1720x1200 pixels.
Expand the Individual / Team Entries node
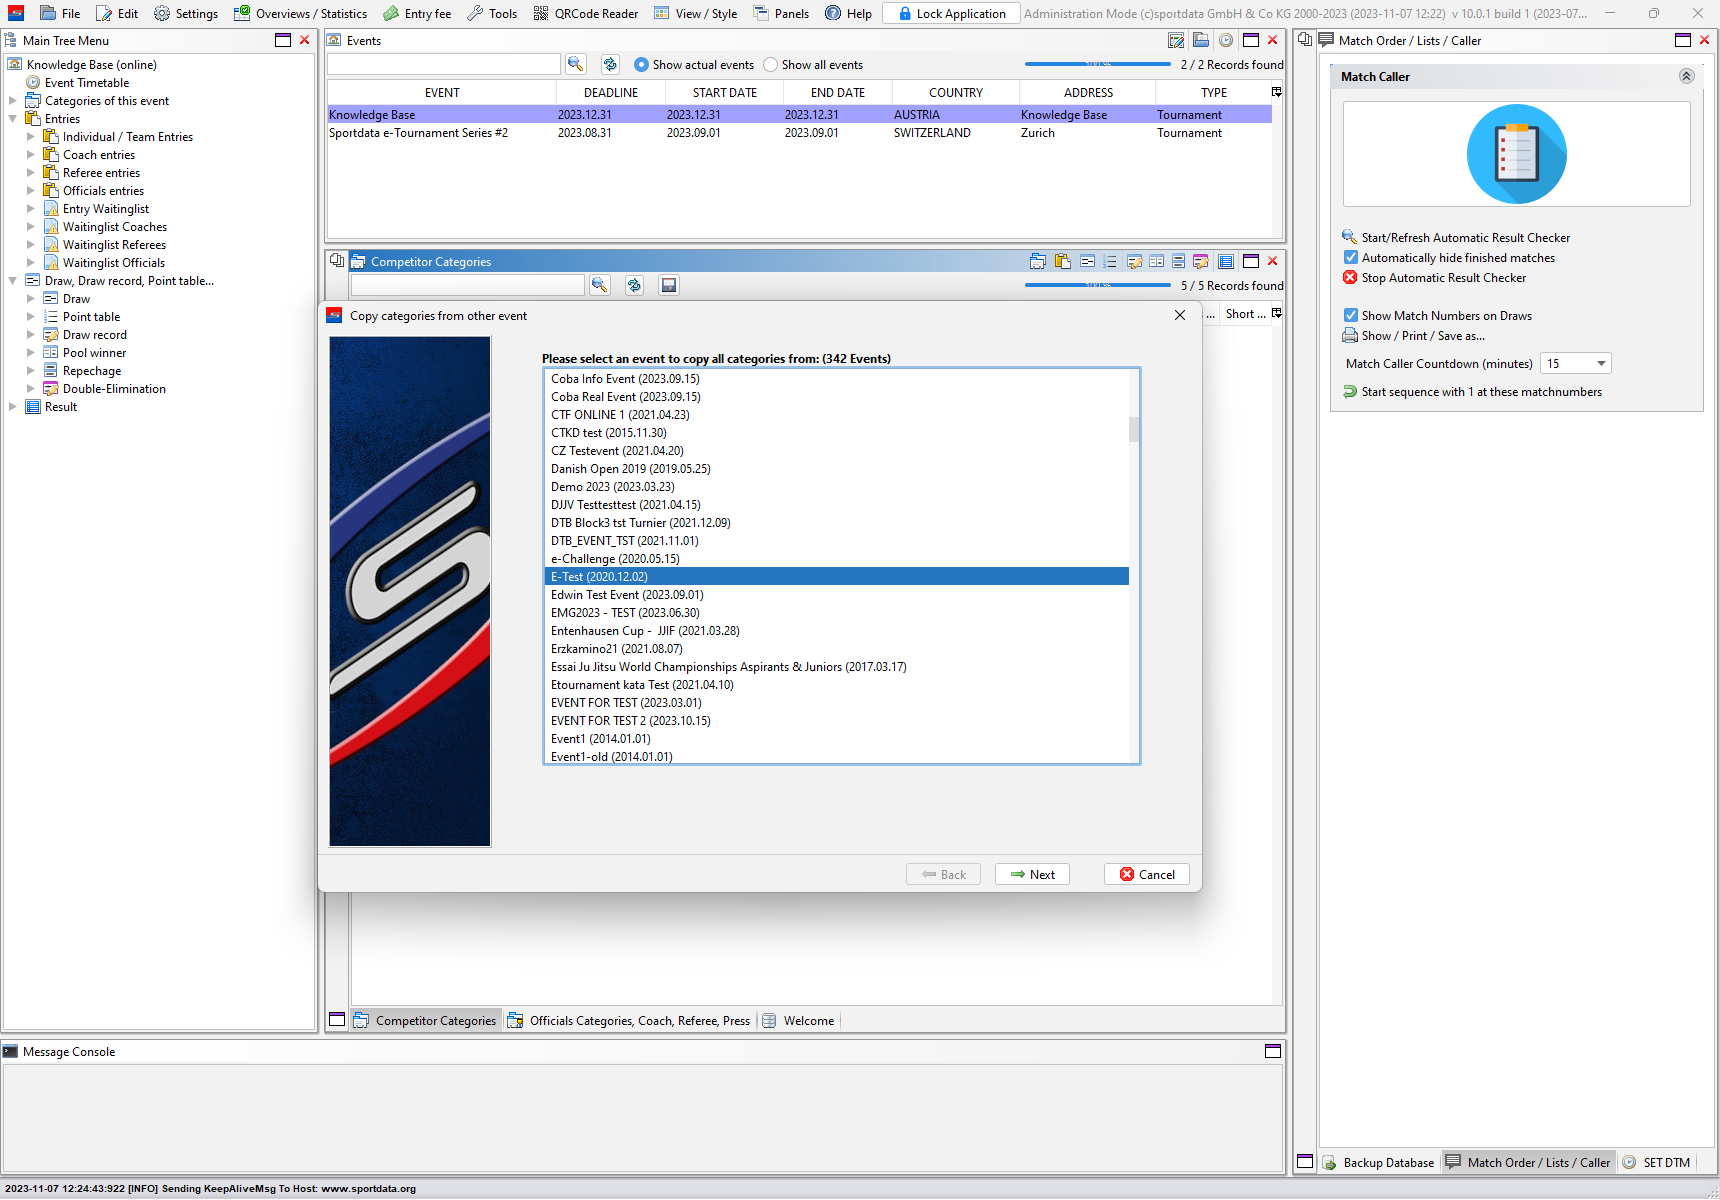tap(30, 137)
